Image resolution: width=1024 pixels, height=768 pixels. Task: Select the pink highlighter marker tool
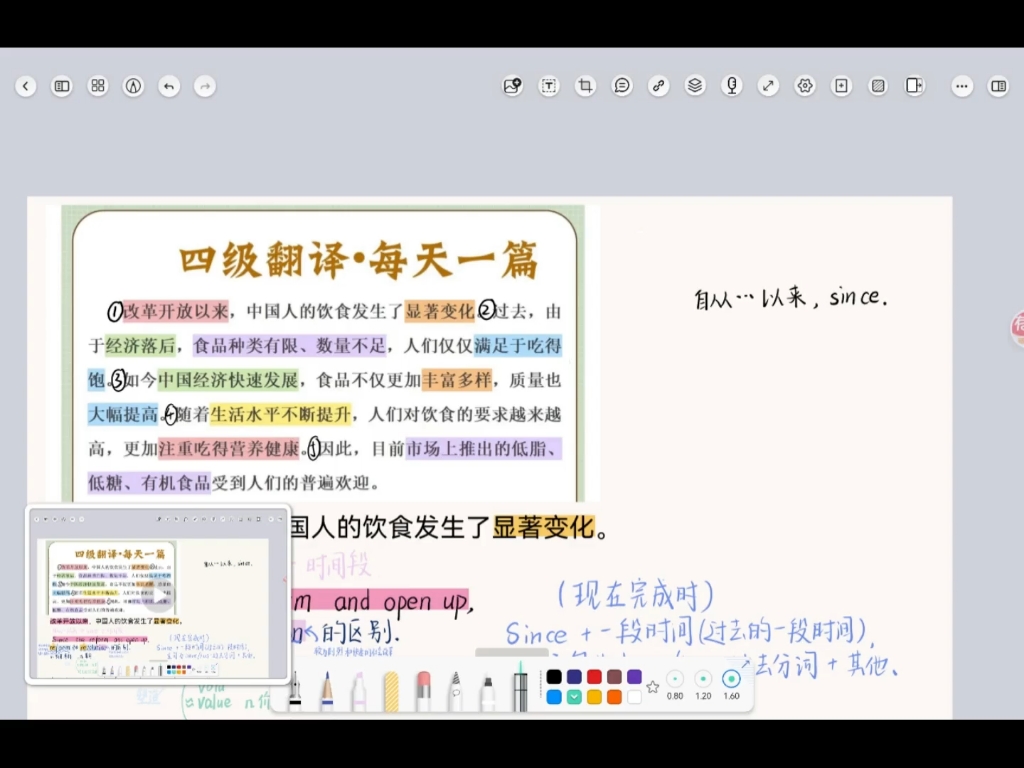(x=359, y=692)
